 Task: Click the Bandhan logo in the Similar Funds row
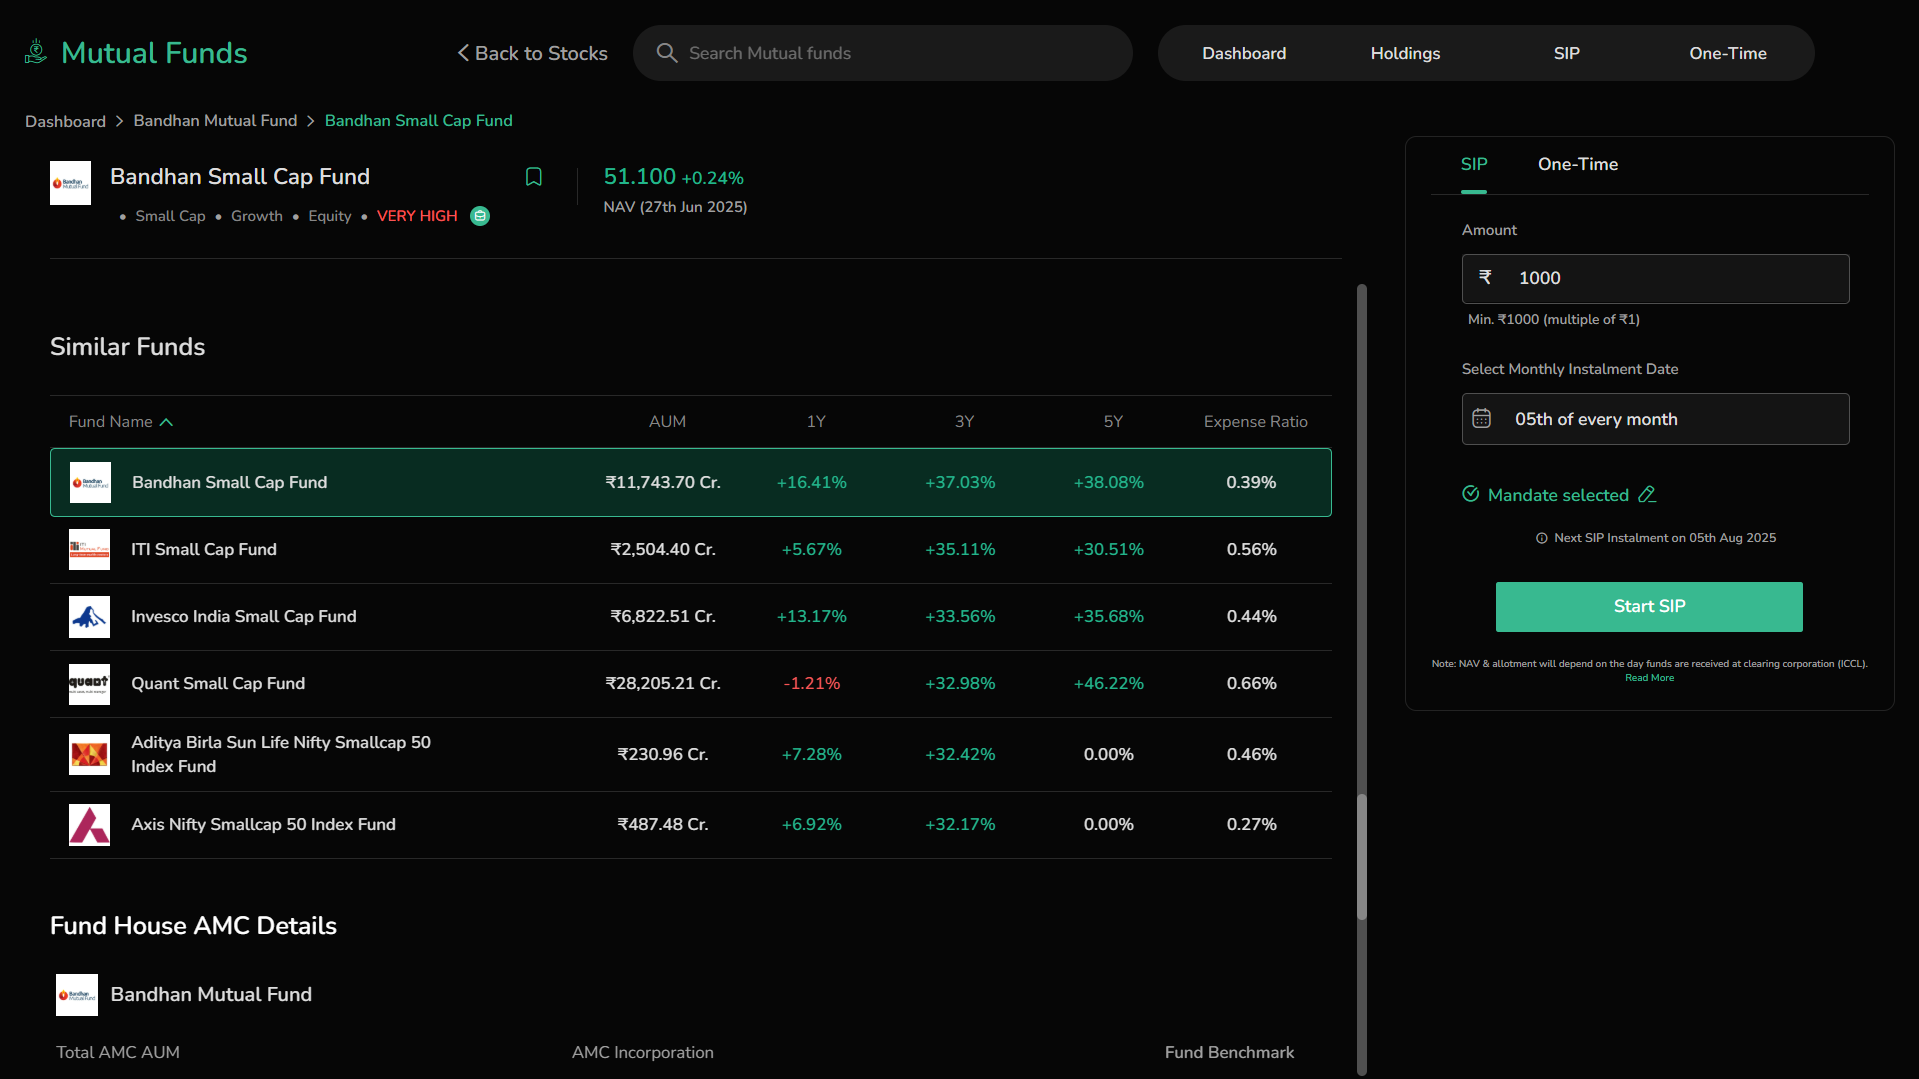tap(90, 482)
